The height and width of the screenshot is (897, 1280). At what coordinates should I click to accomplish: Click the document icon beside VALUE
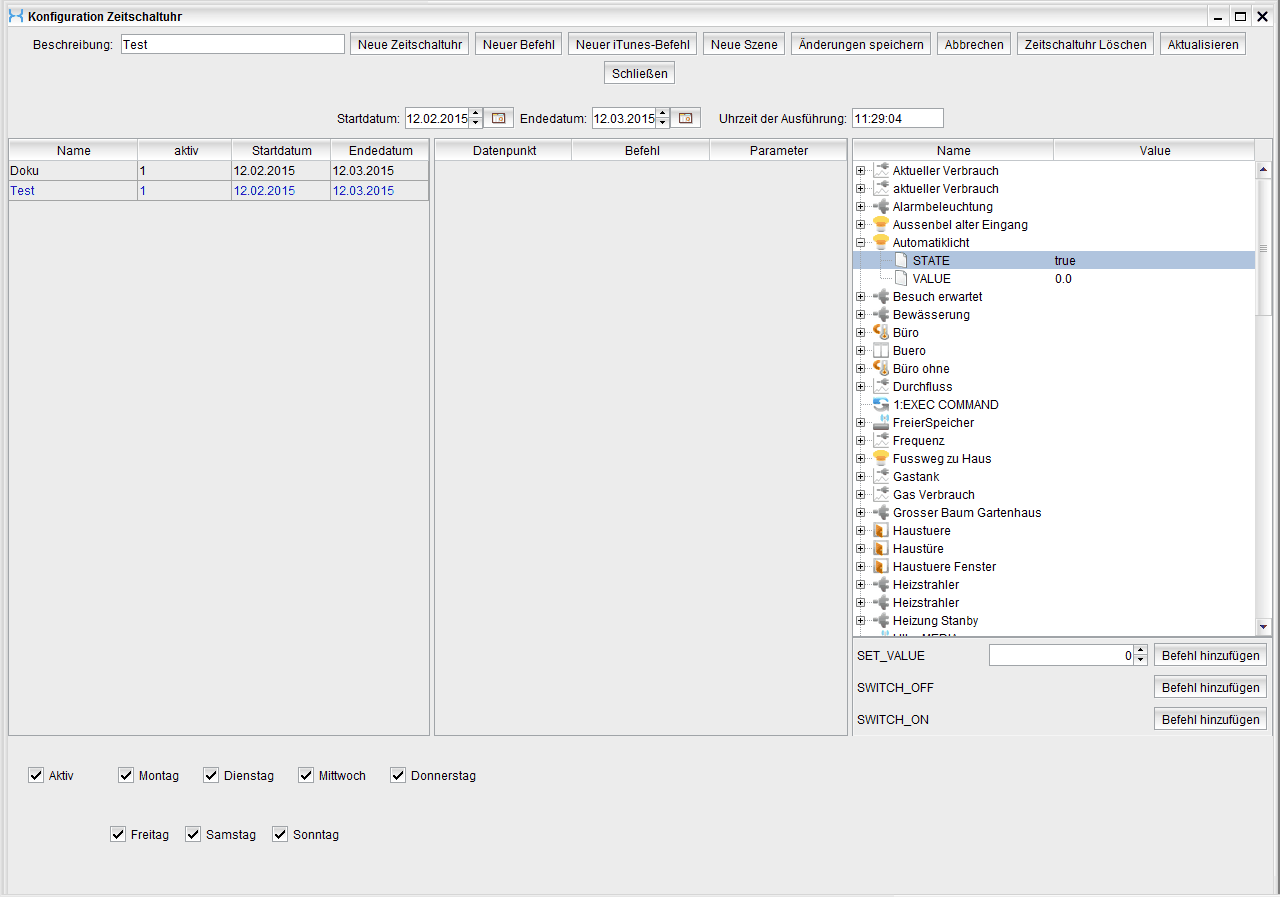click(901, 279)
